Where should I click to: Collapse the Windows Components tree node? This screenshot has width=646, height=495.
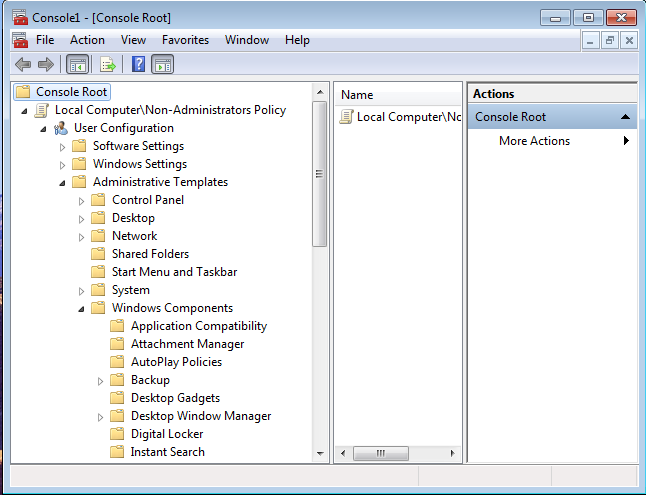click(82, 309)
